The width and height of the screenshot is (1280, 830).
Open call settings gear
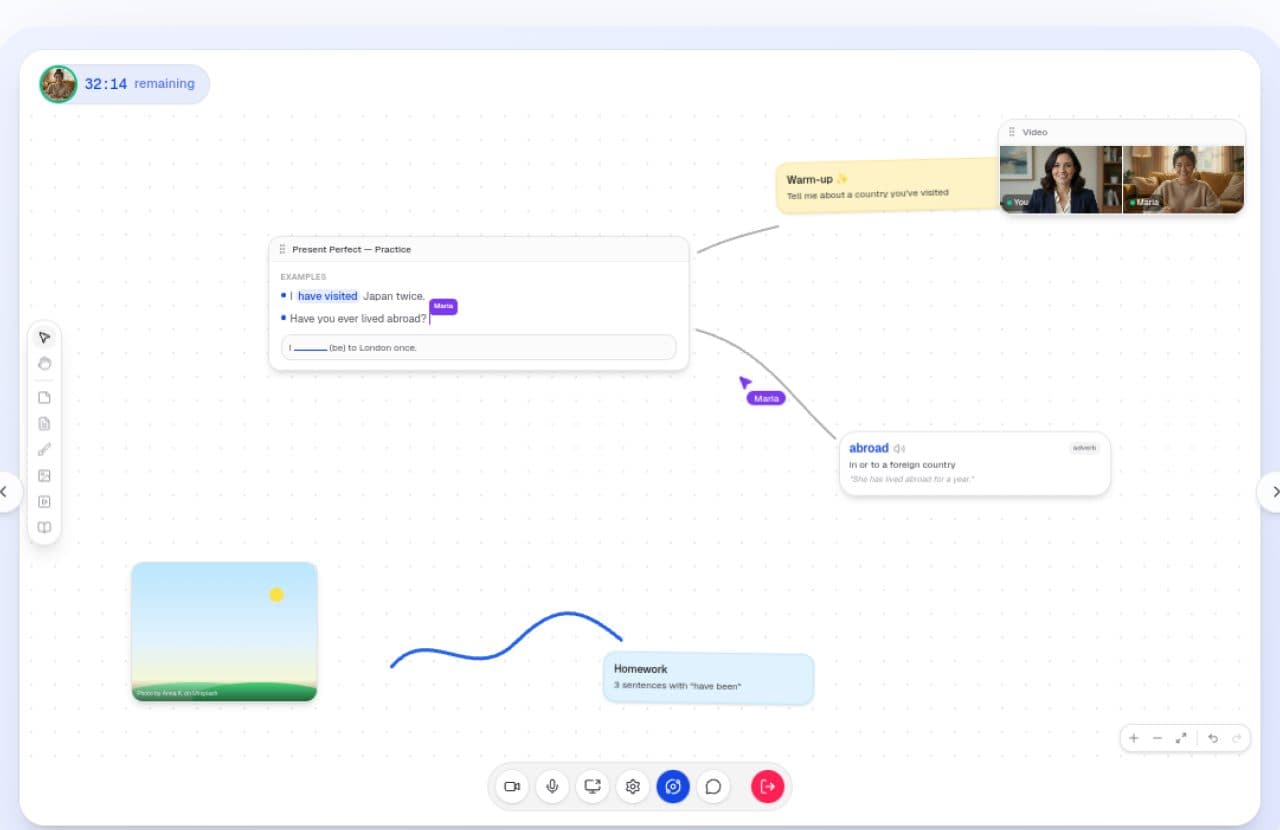[x=633, y=787]
